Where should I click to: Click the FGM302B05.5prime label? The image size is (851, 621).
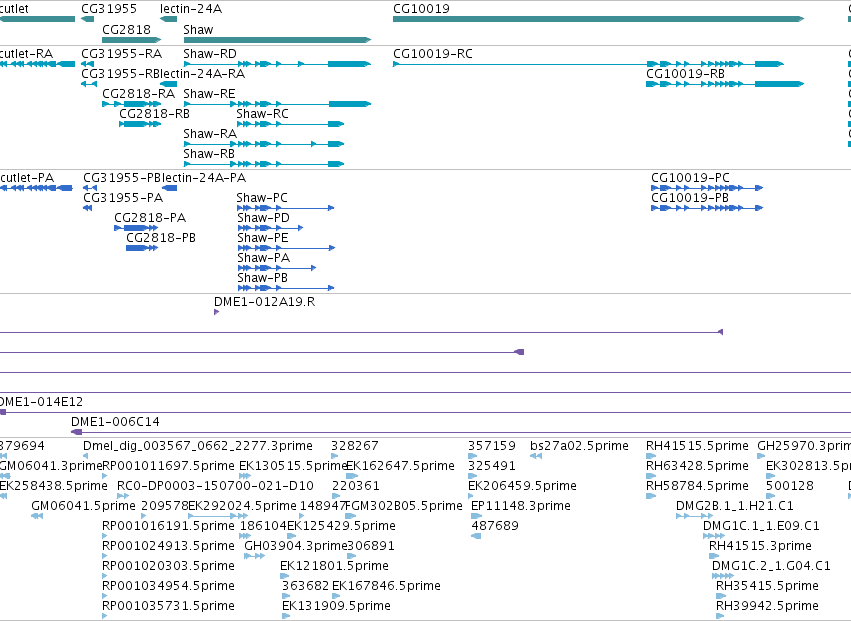point(404,506)
